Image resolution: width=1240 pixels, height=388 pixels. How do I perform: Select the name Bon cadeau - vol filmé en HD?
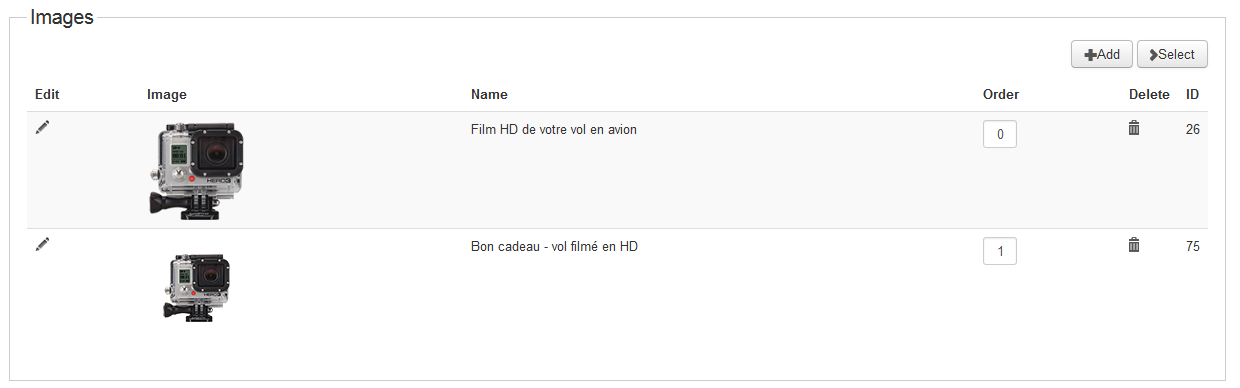[554, 246]
